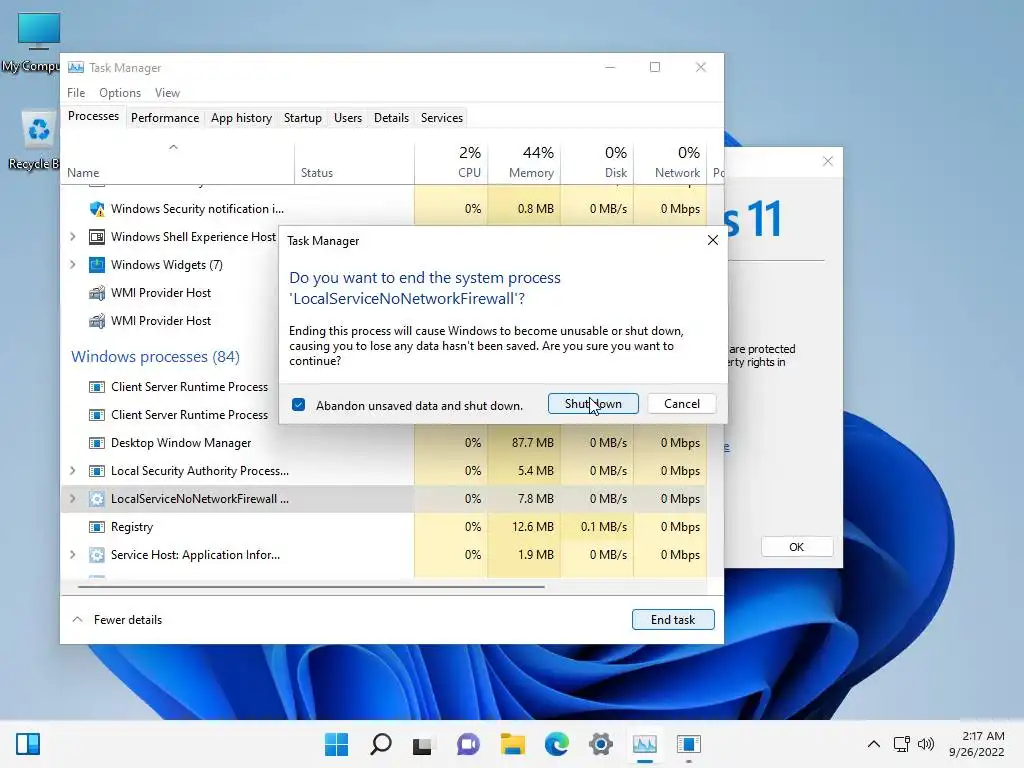Select the Registry process row
The image size is (1024, 768).
[383, 527]
